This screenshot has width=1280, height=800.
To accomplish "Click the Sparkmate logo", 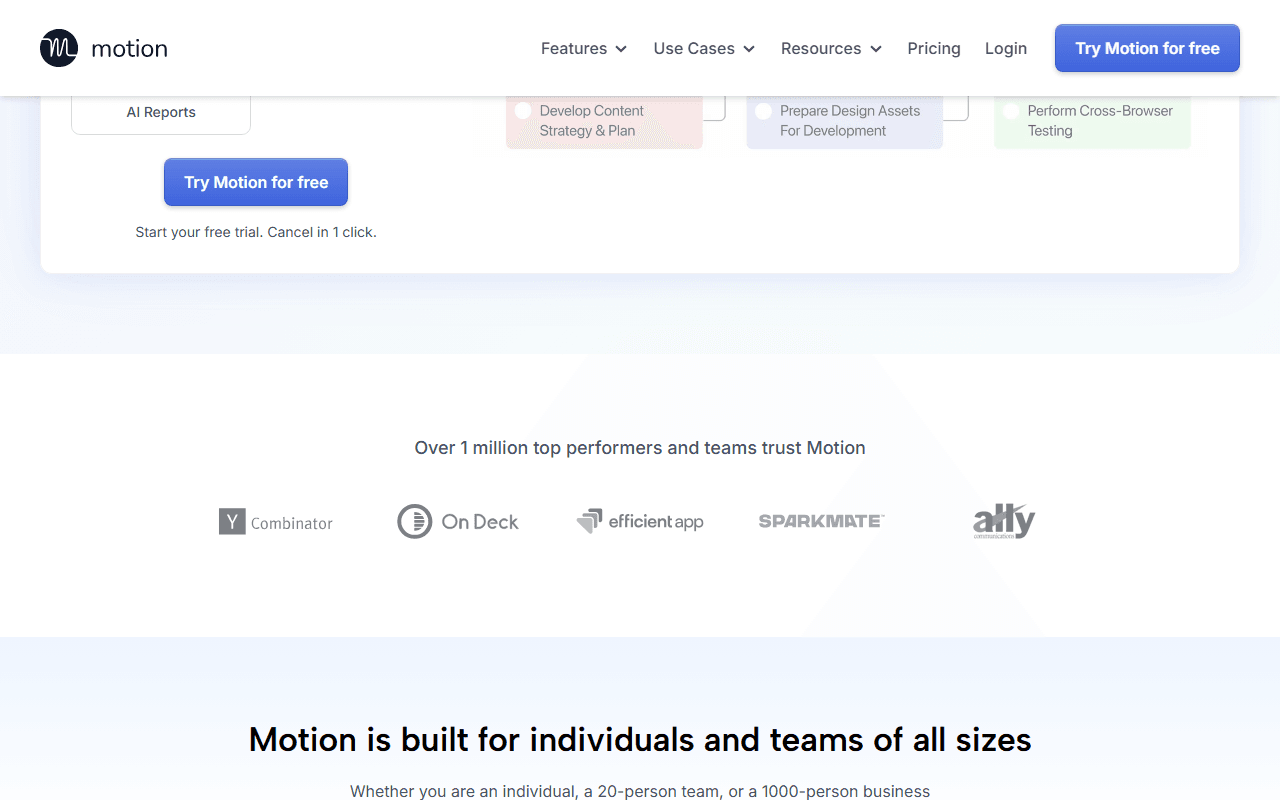I will [821, 521].
